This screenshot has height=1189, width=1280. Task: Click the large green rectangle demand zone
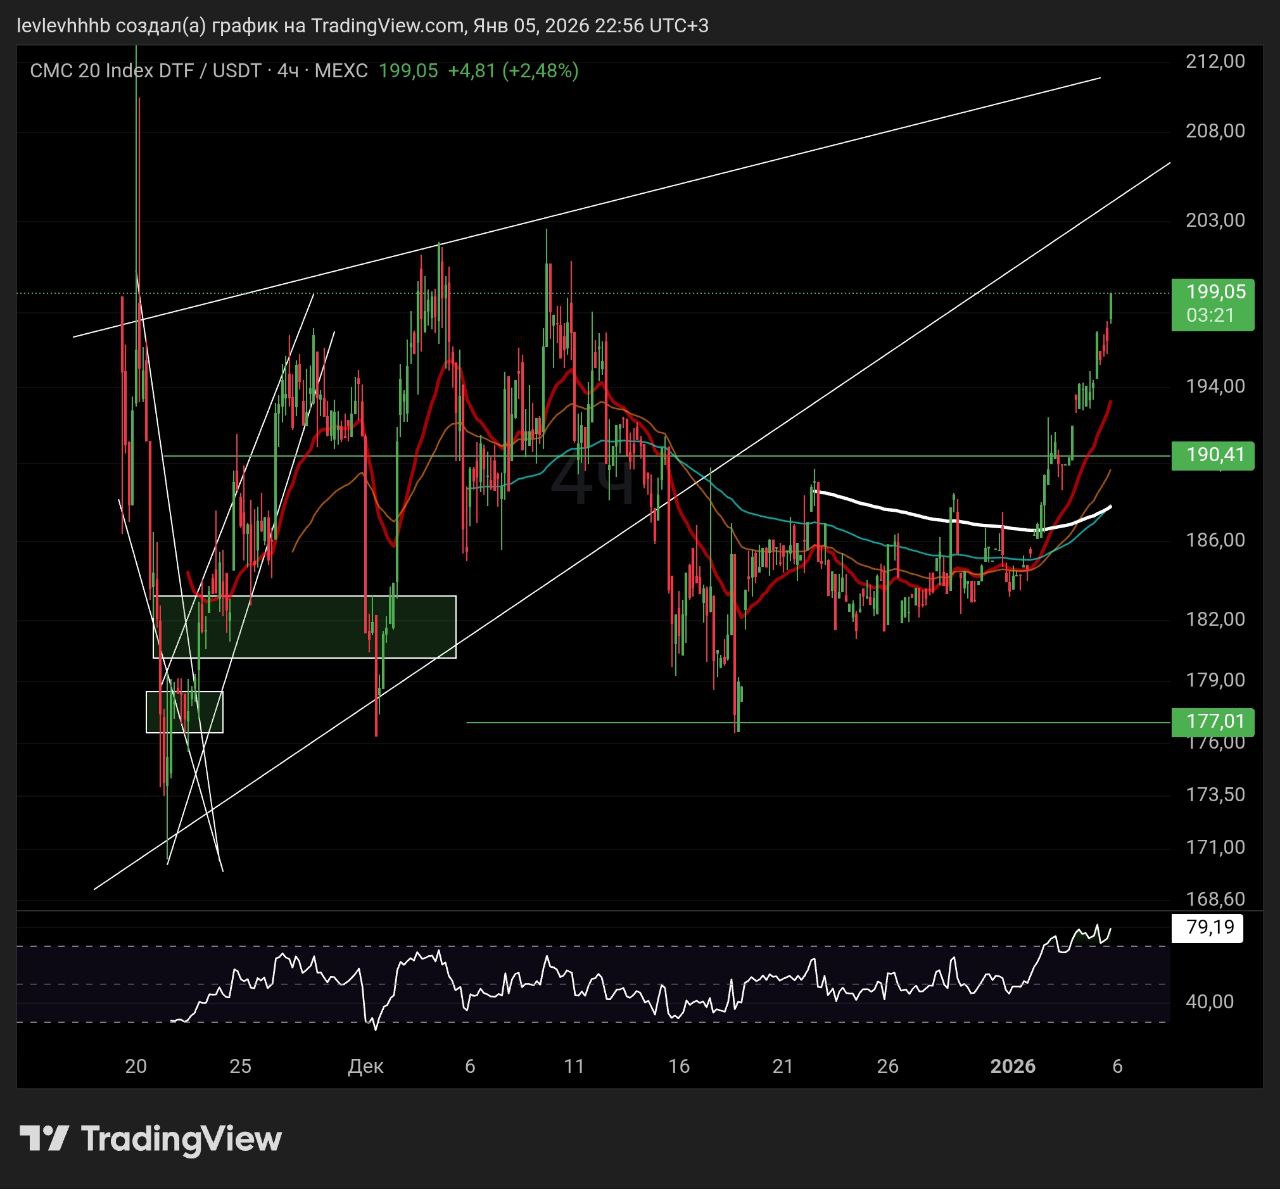304,627
